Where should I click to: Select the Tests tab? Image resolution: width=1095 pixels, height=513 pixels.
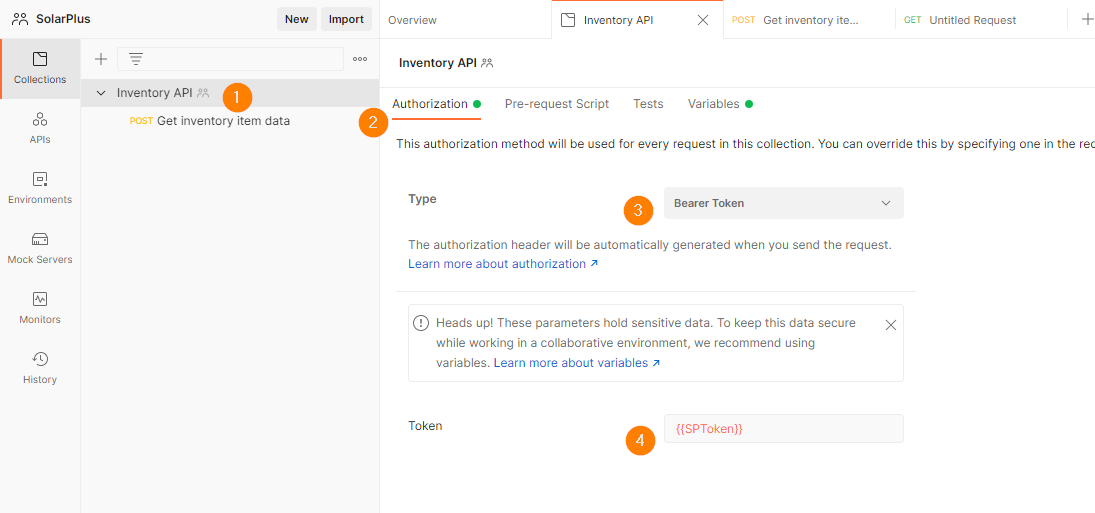pos(648,104)
